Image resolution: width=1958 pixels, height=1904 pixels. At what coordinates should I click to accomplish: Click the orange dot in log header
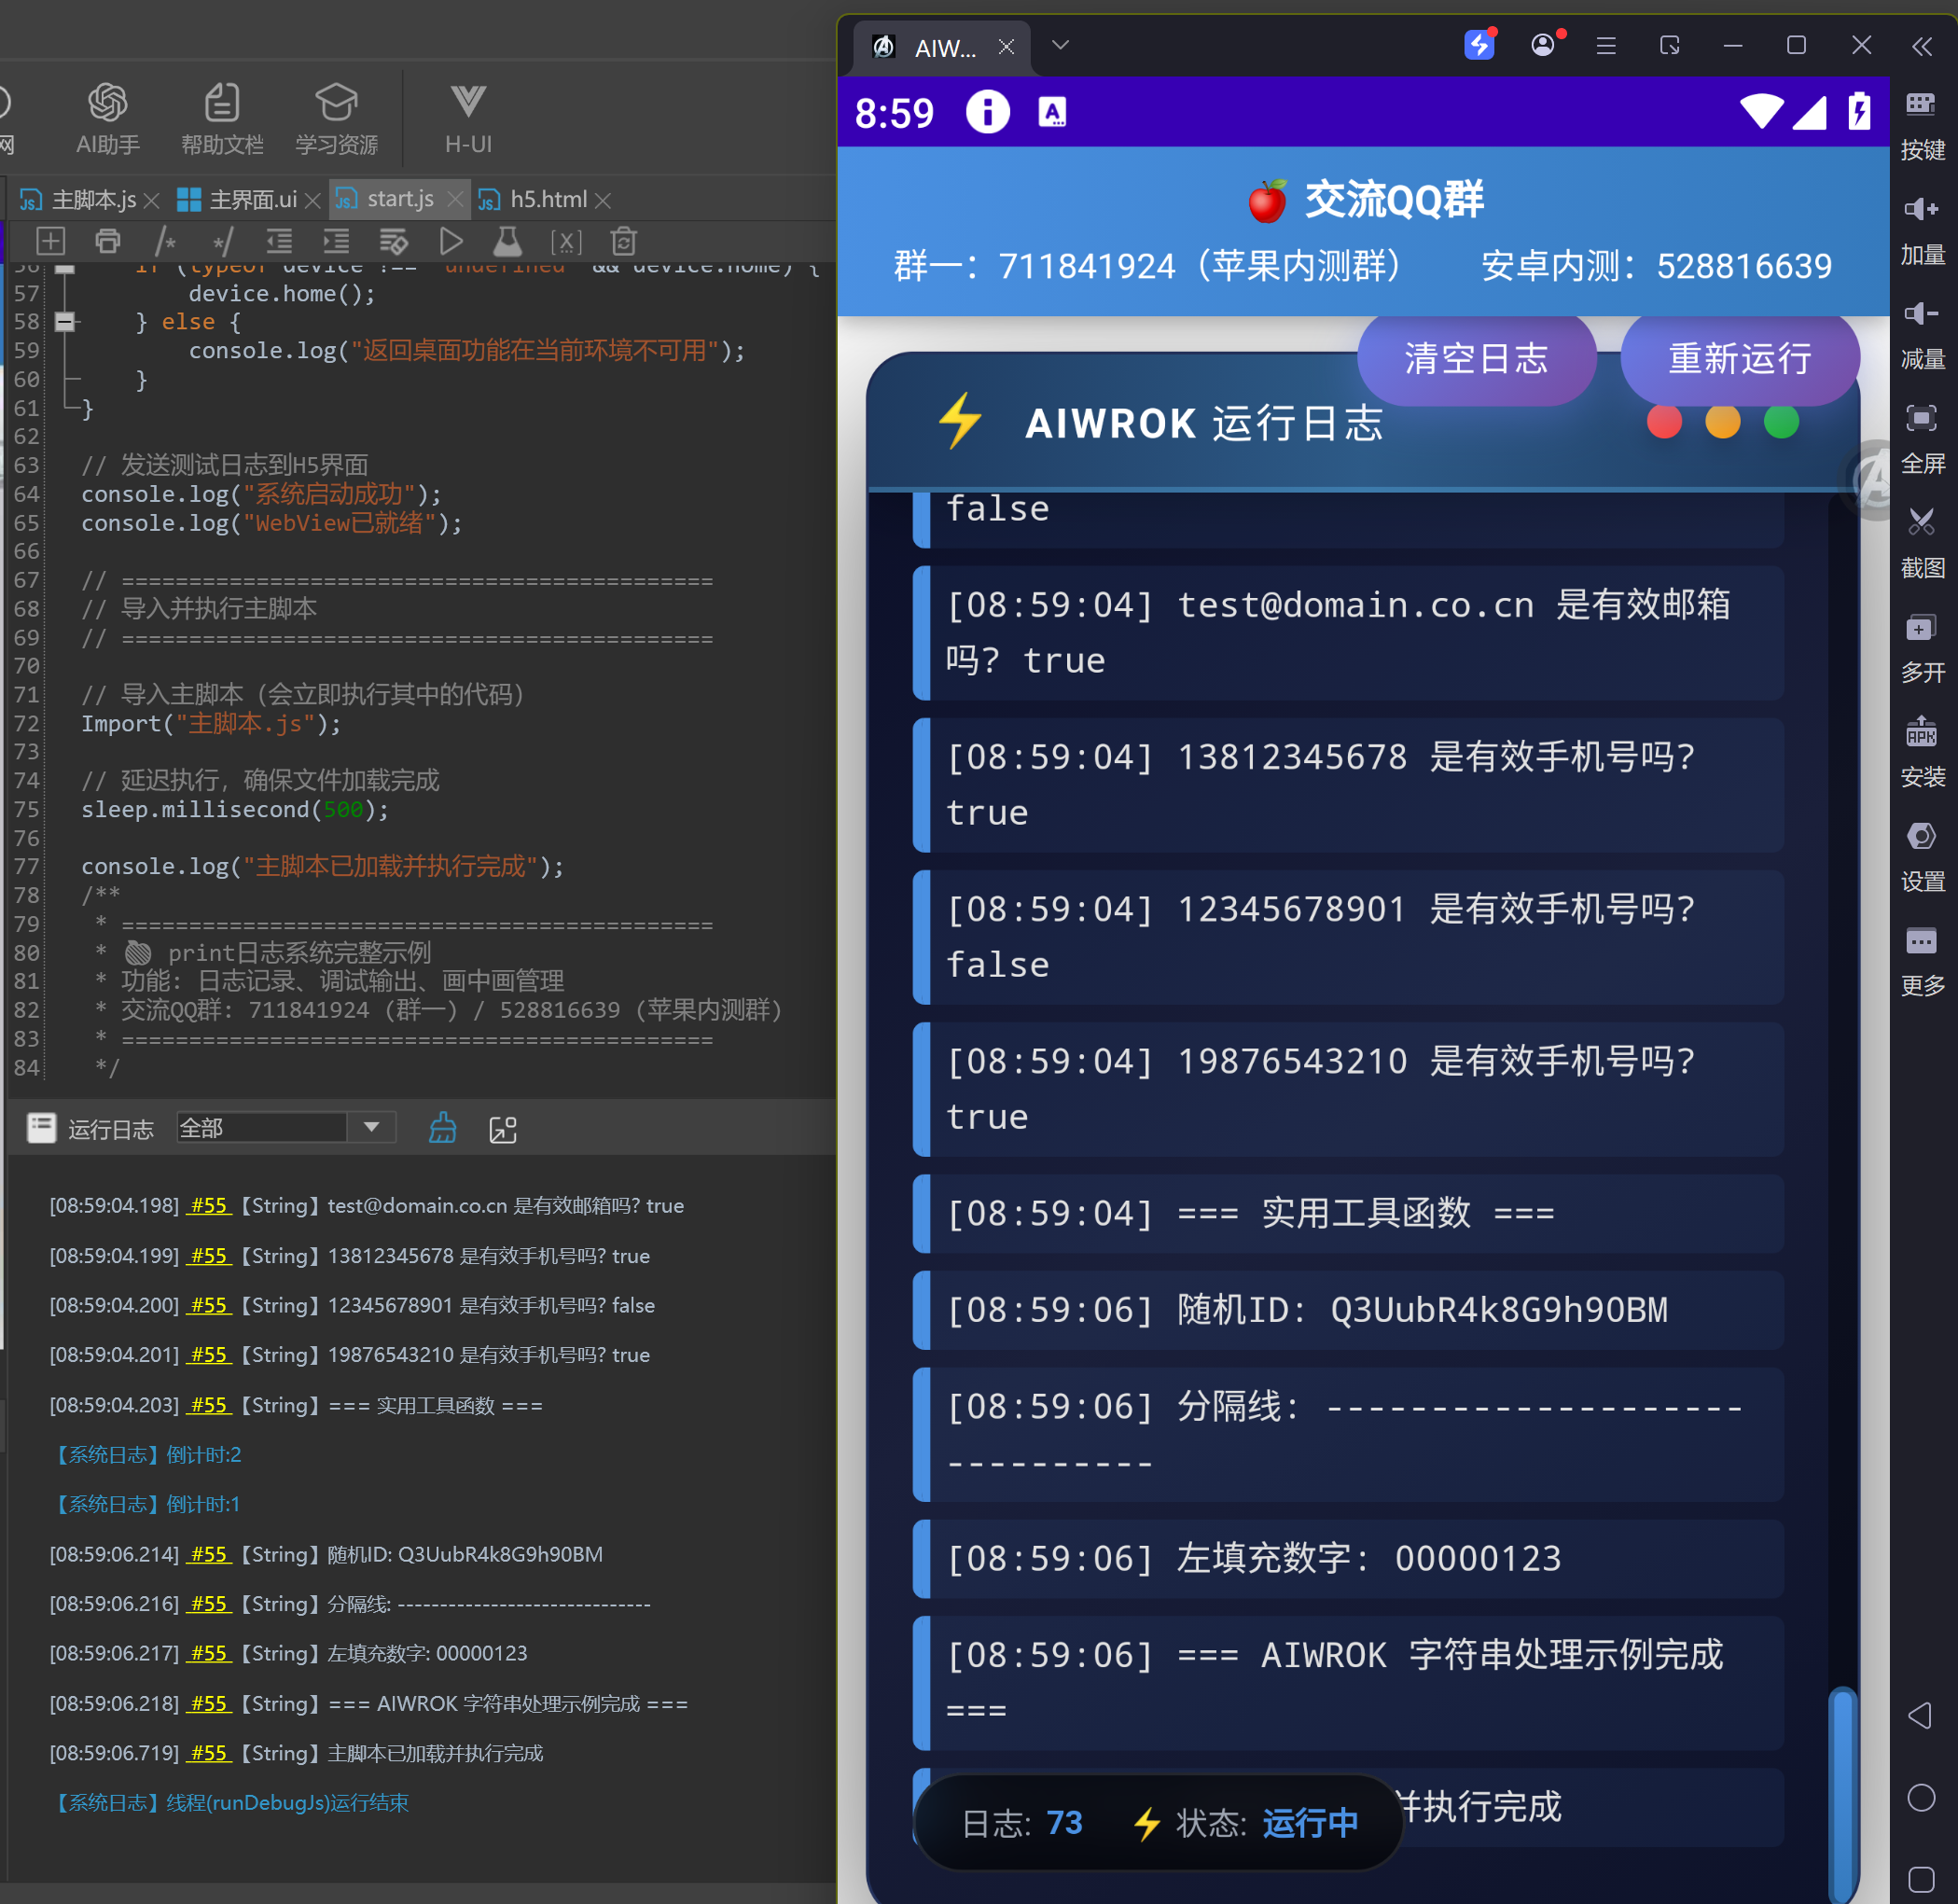[x=1722, y=422]
